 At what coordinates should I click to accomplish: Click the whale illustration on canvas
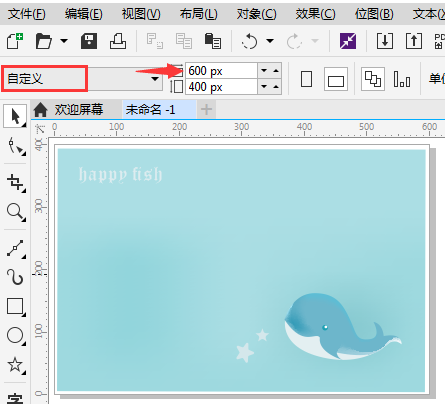point(343,327)
